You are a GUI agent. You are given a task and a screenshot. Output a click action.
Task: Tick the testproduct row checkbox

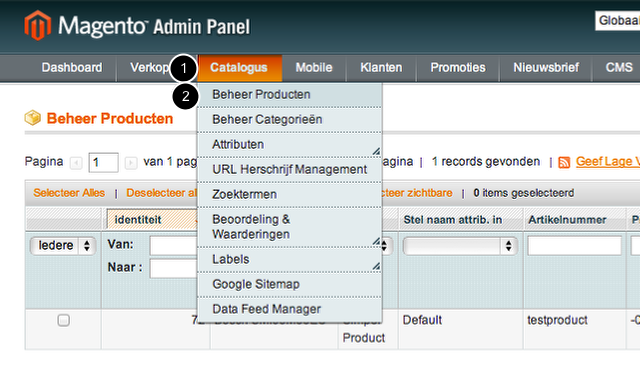pos(63,320)
